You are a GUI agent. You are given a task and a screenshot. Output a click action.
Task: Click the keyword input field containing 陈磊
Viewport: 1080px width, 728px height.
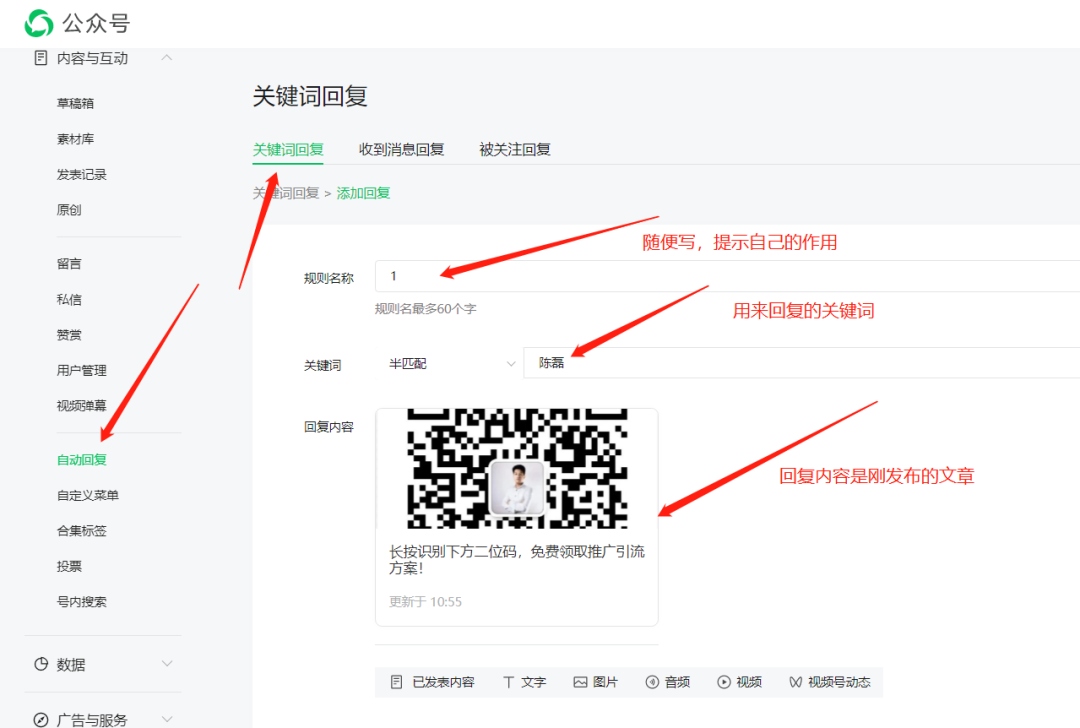click(x=802, y=363)
